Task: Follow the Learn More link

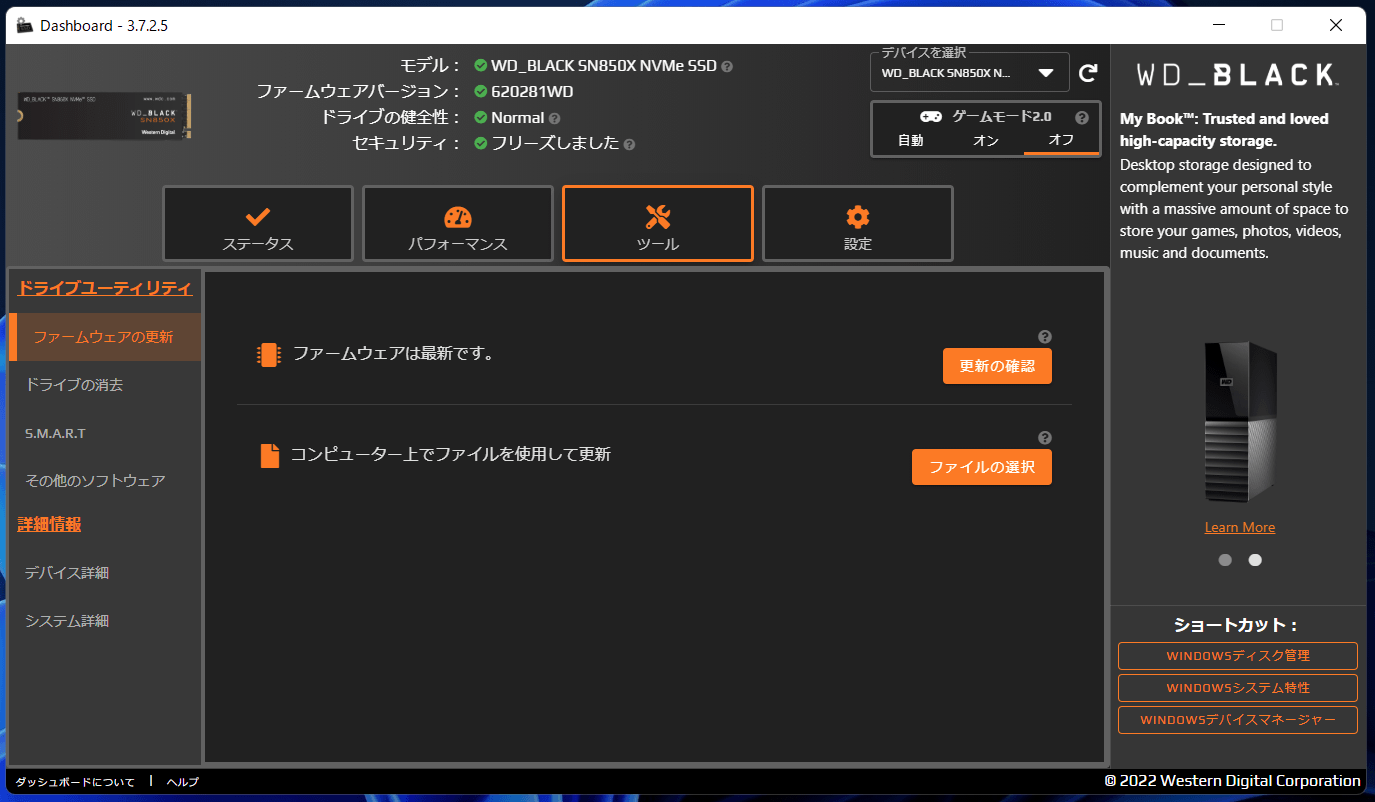Action: pyautogui.click(x=1240, y=527)
